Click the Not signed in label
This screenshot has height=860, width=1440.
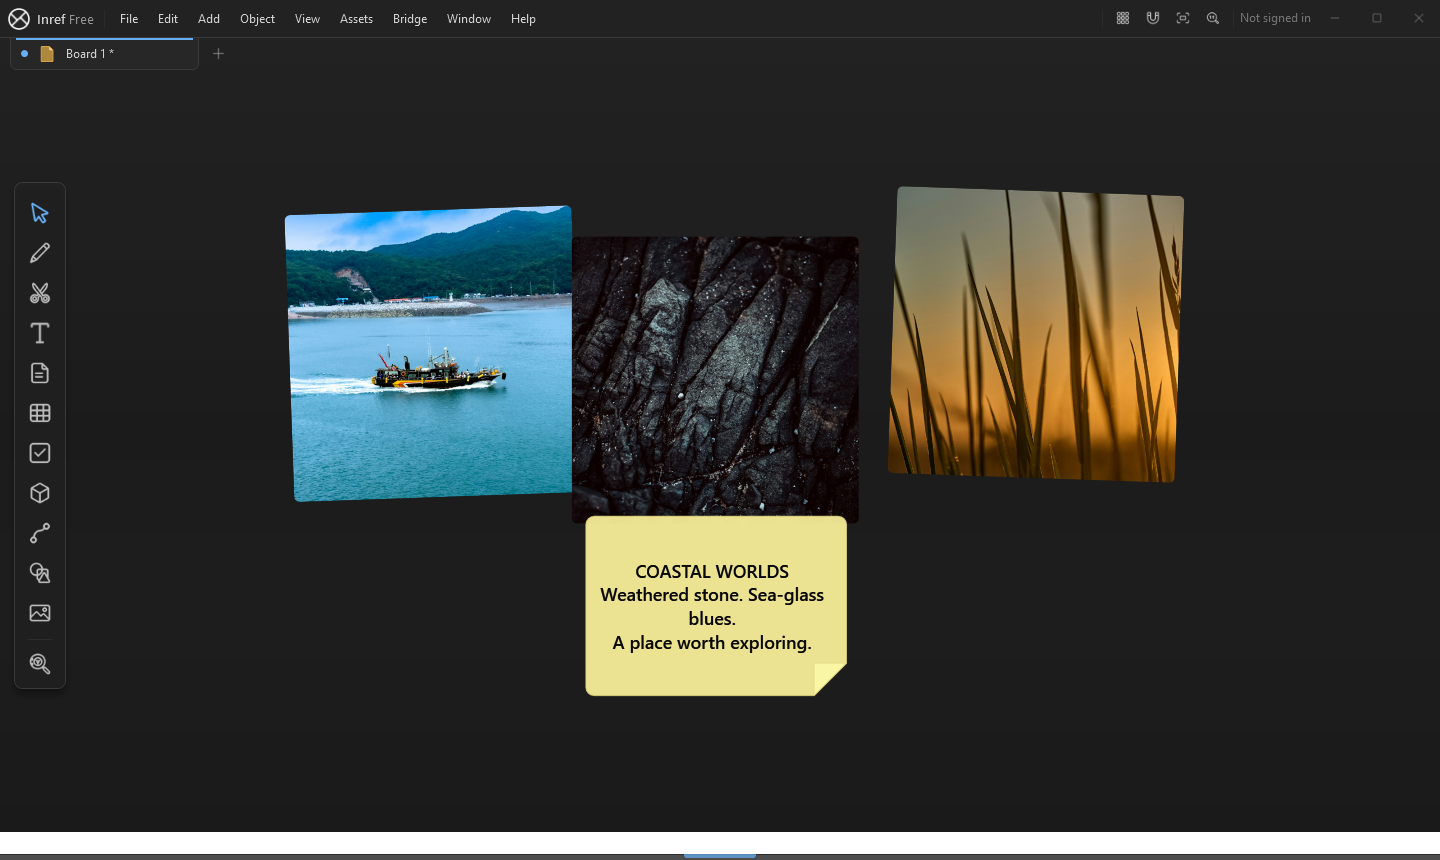pyautogui.click(x=1275, y=18)
